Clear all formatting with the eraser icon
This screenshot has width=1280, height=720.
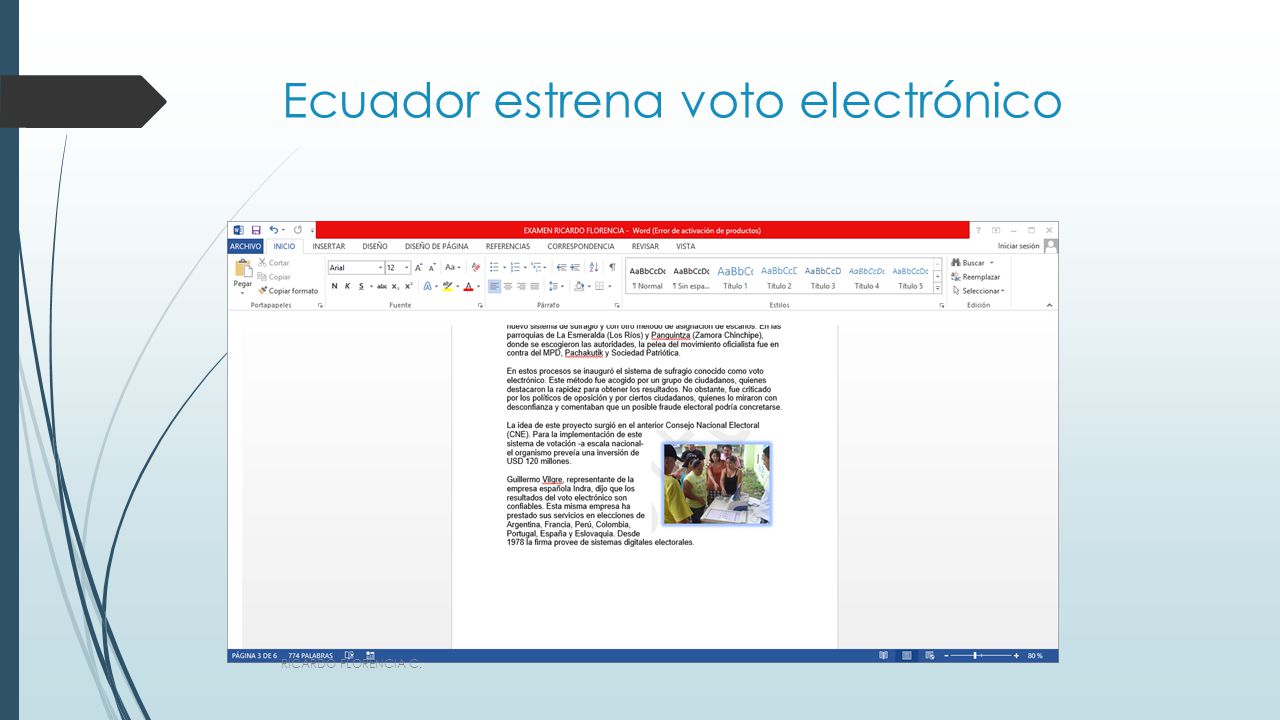point(476,268)
